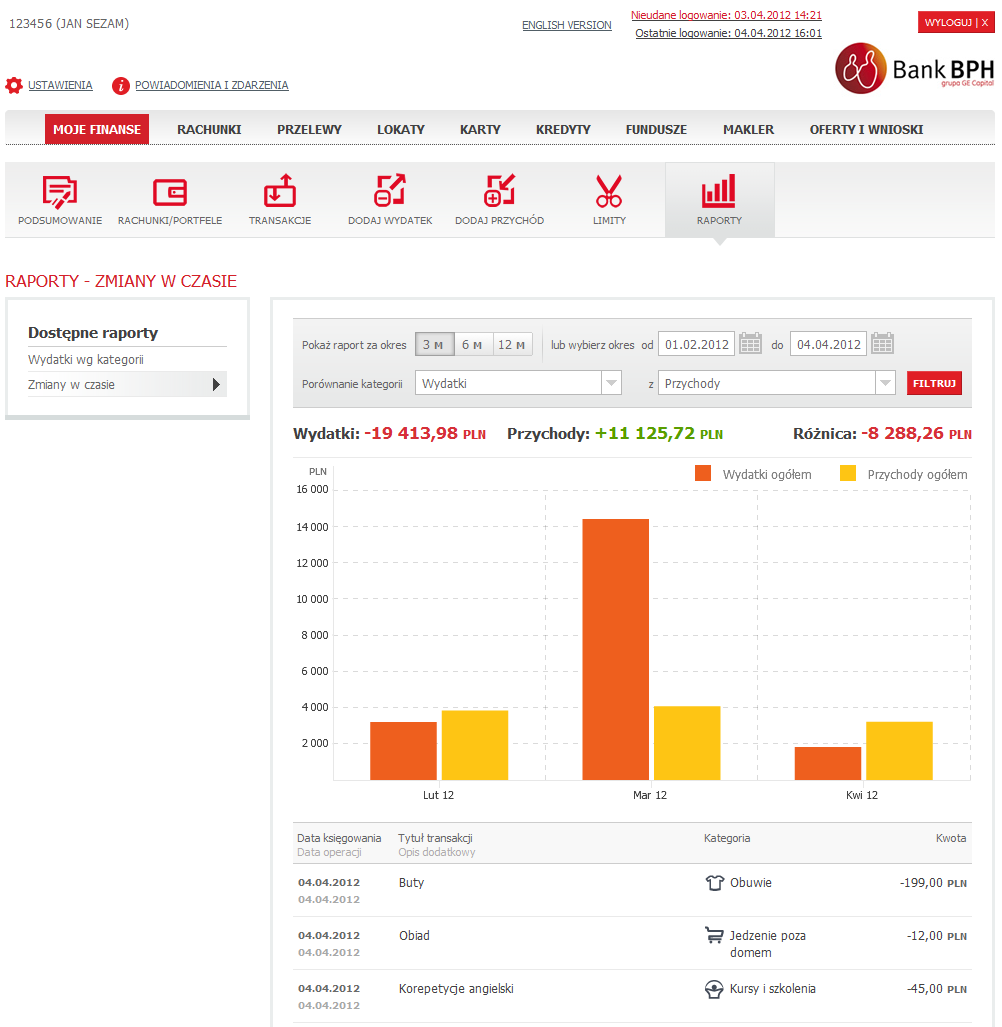Click the Buty transaction title

(411, 883)
